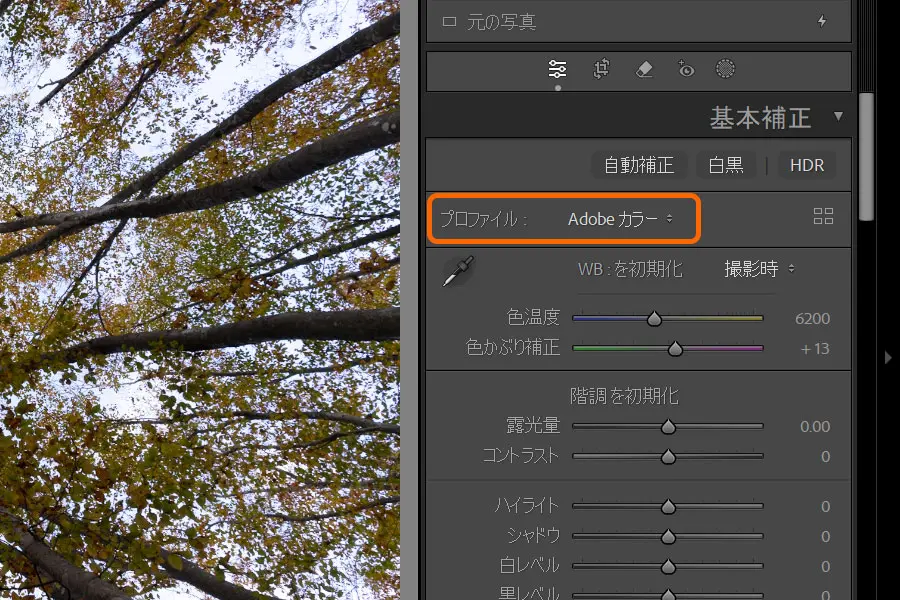Toggle the 元の写真 checkbox
This screenshot has width=900, height=600.
click(x=449, y=22)
